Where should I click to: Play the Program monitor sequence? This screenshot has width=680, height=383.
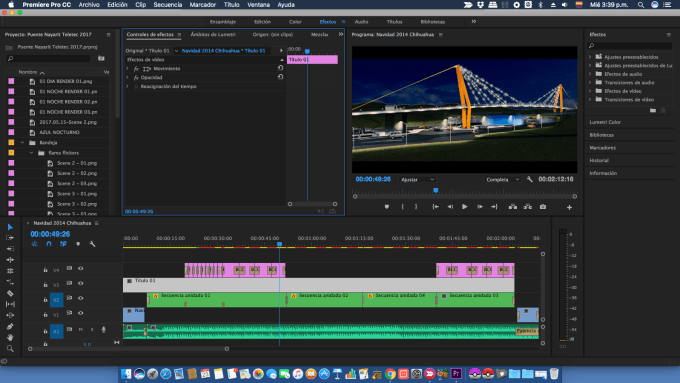[x=464, y=207]
